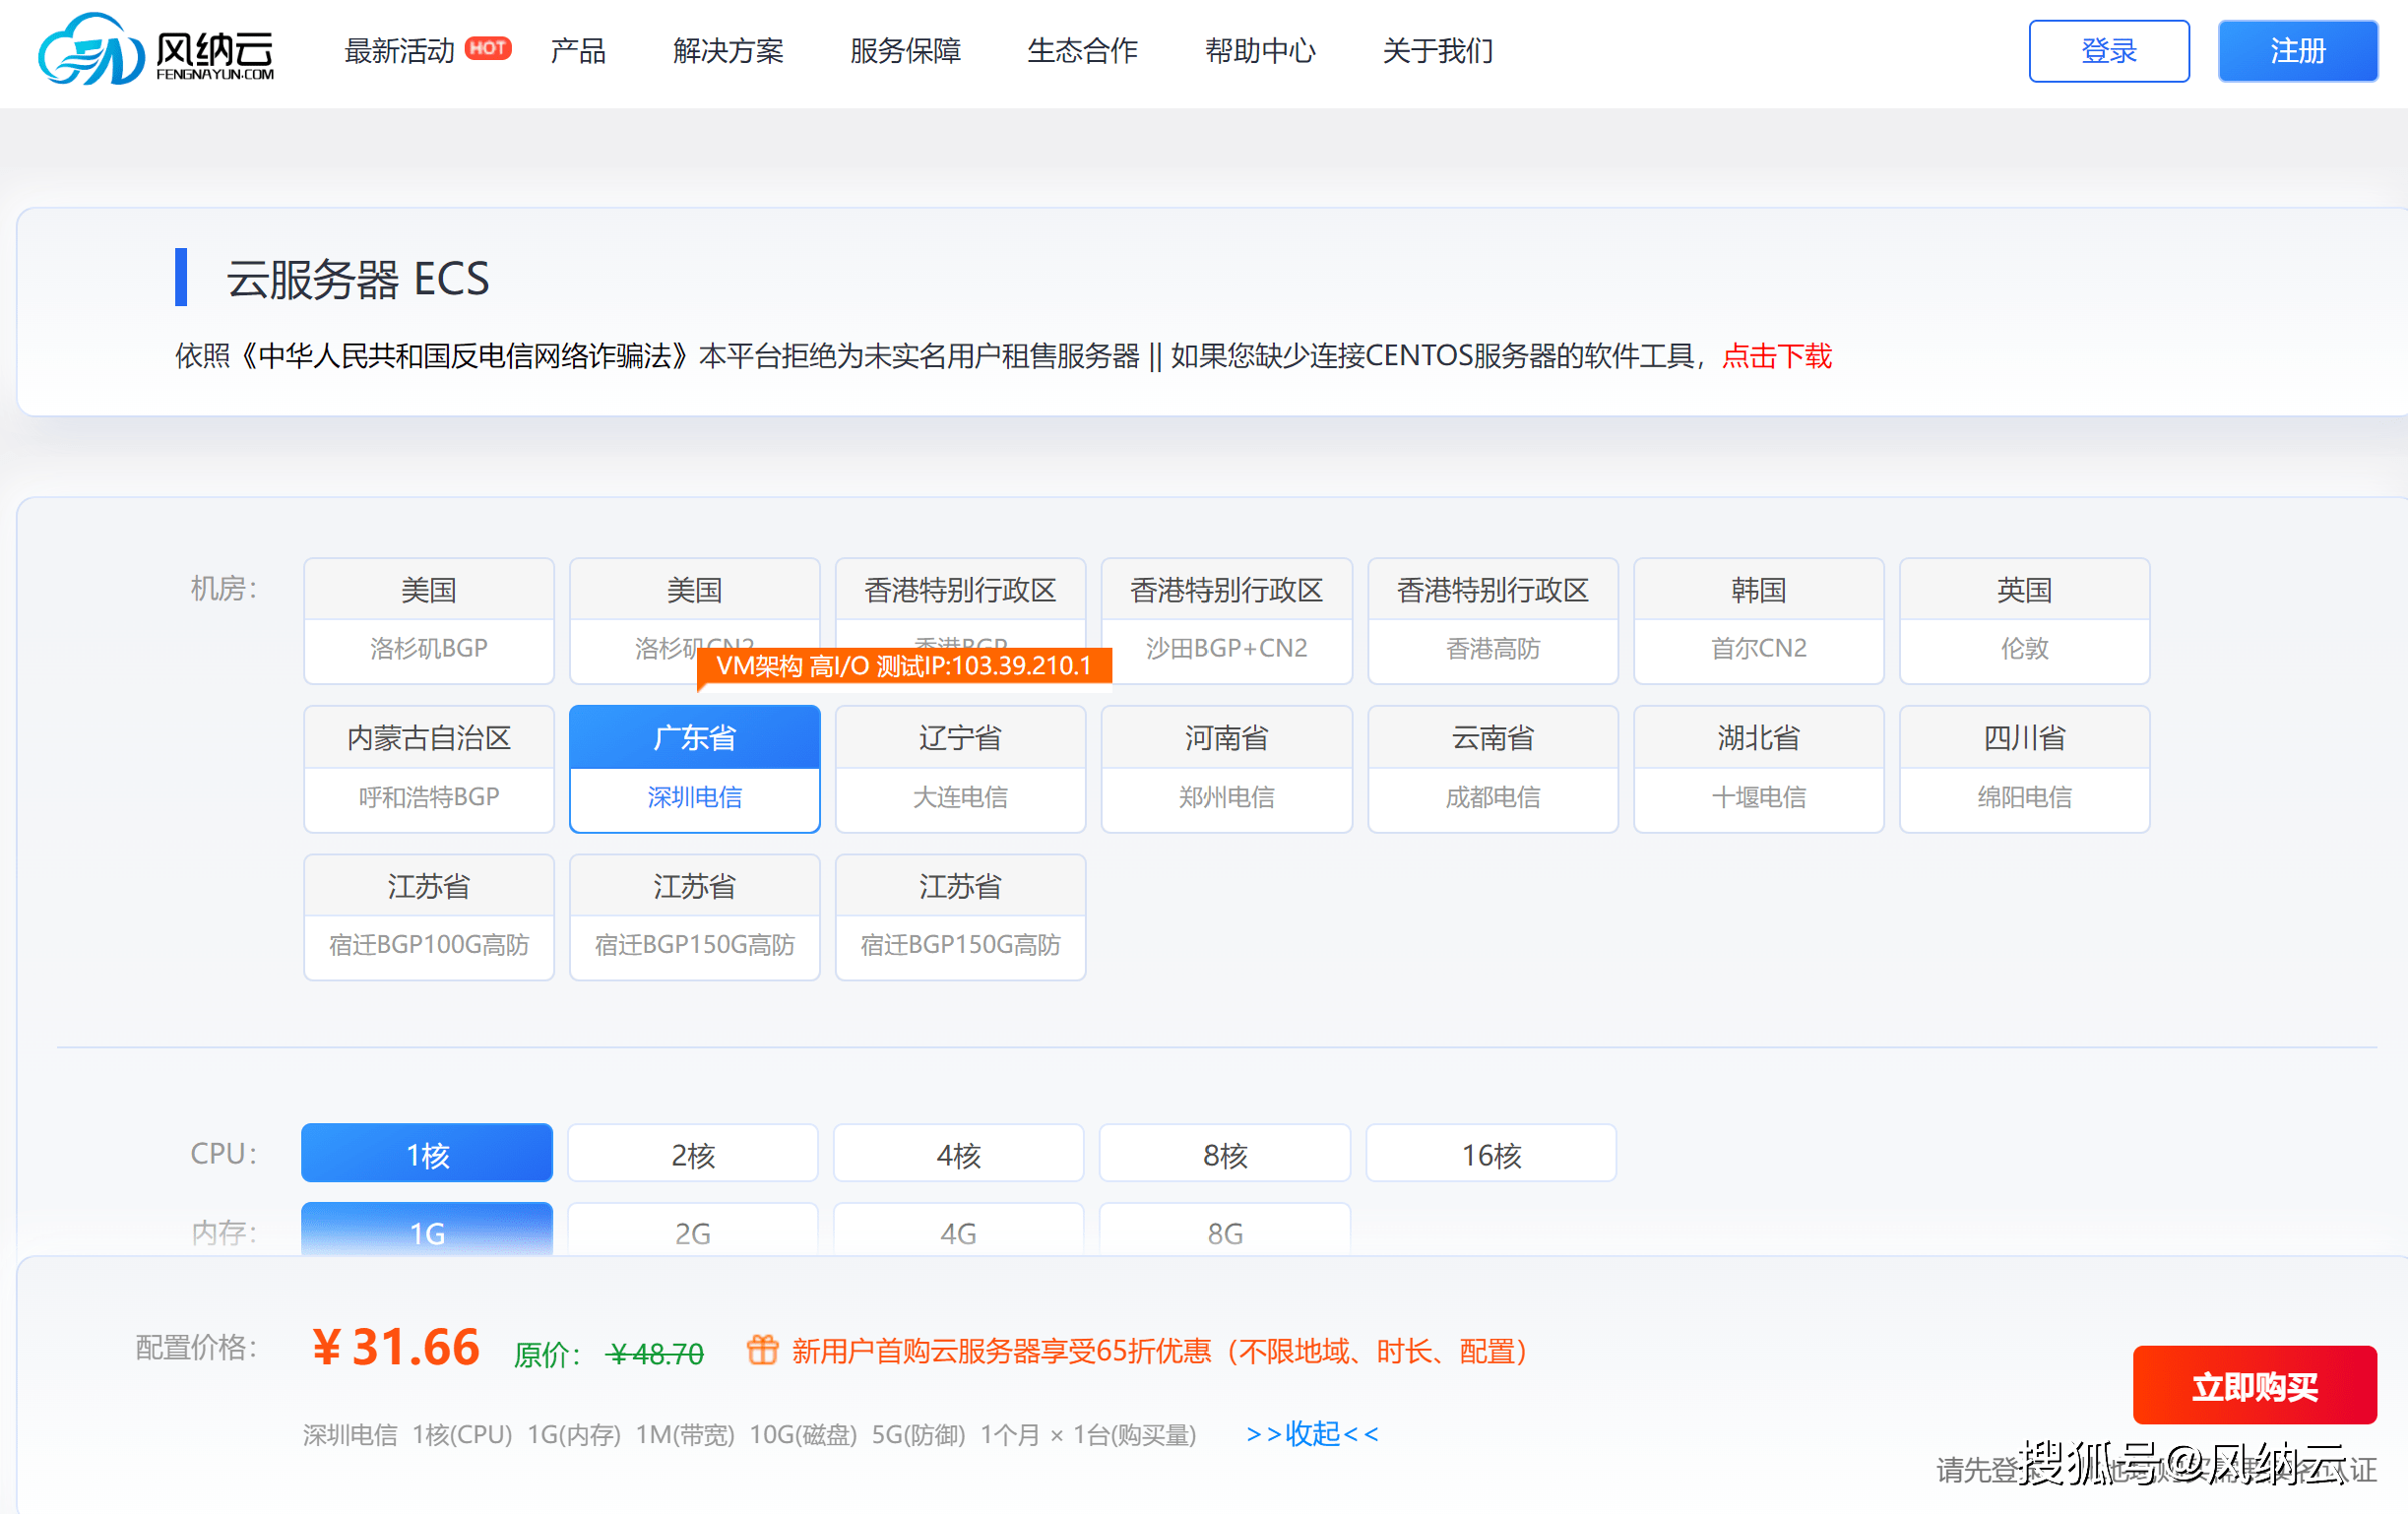Viewport: 2408px width, 1514px height.
Task: Choose 4核 CPU option
Action: (x=959, y=1153)
